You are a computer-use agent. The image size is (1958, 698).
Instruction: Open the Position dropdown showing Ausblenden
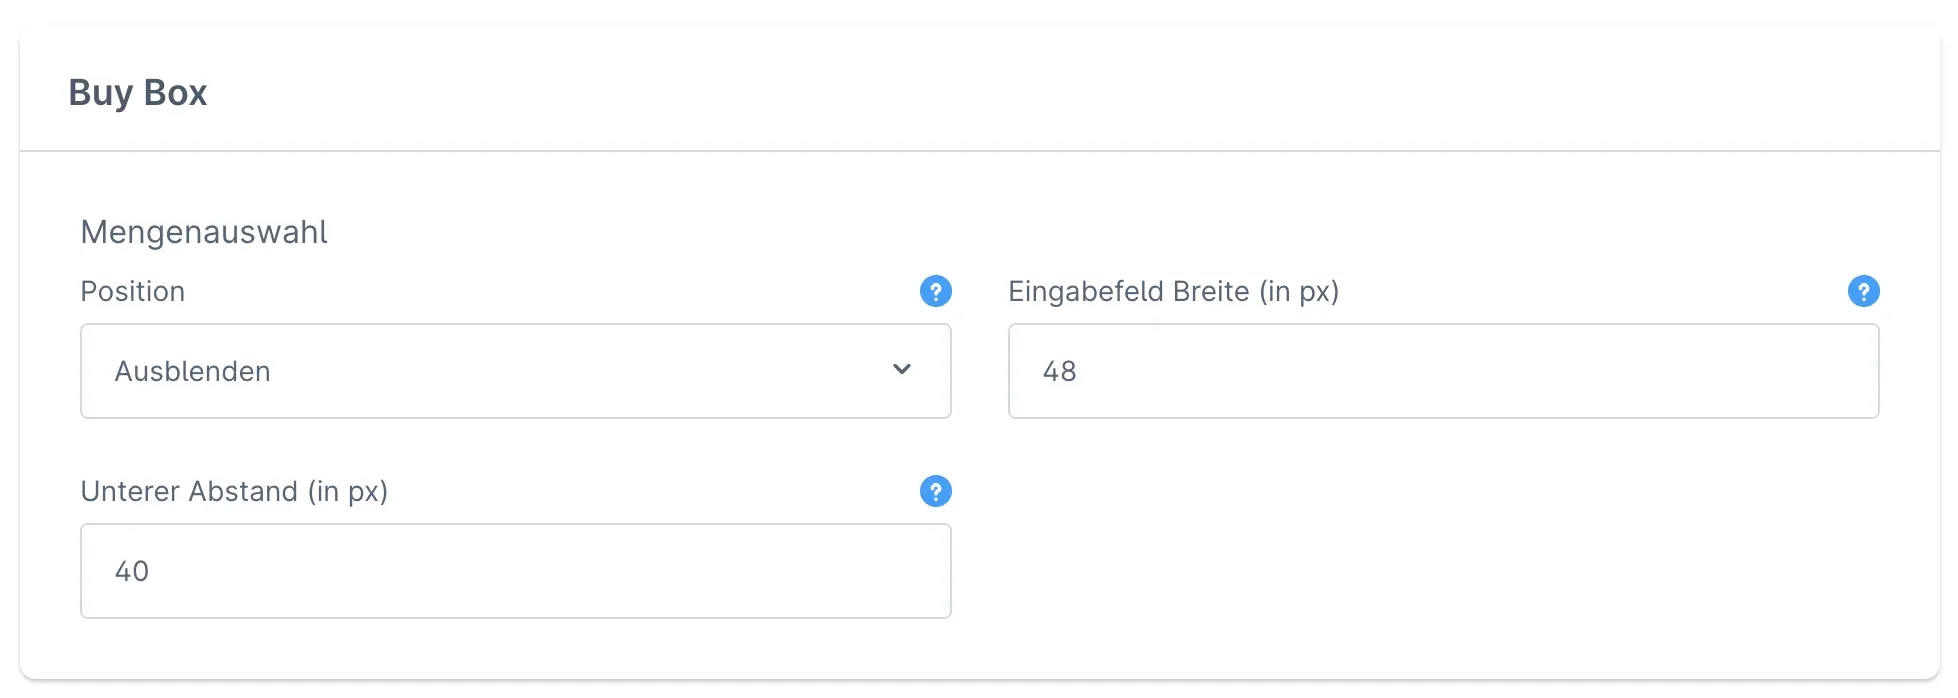[x=515, y=371]
